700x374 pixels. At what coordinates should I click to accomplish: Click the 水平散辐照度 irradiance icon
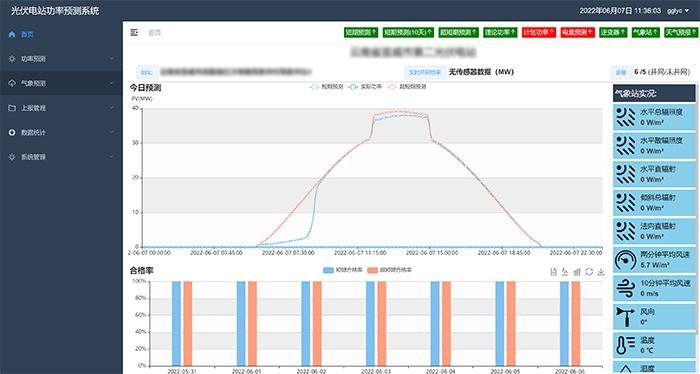pos(625,145)
